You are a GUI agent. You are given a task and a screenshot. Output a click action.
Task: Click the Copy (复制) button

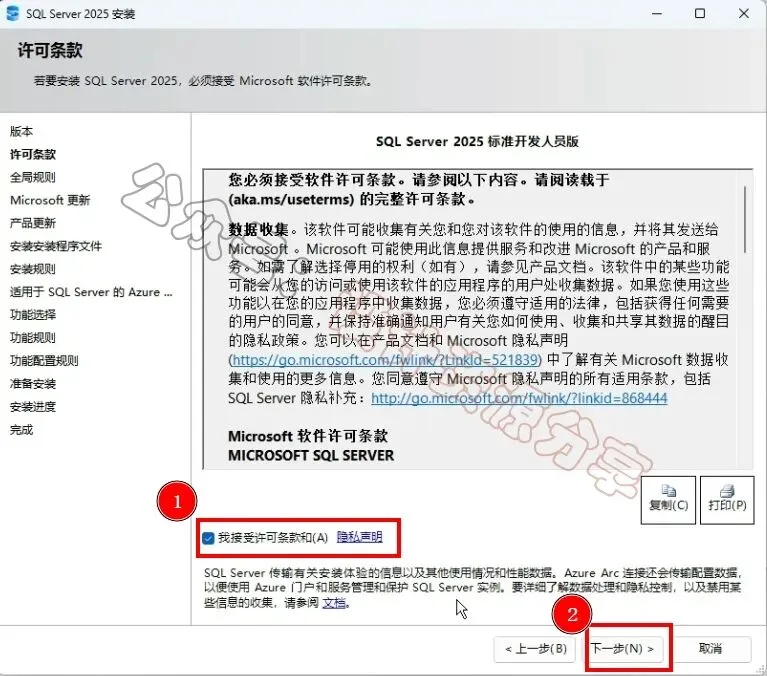point(668,500)
